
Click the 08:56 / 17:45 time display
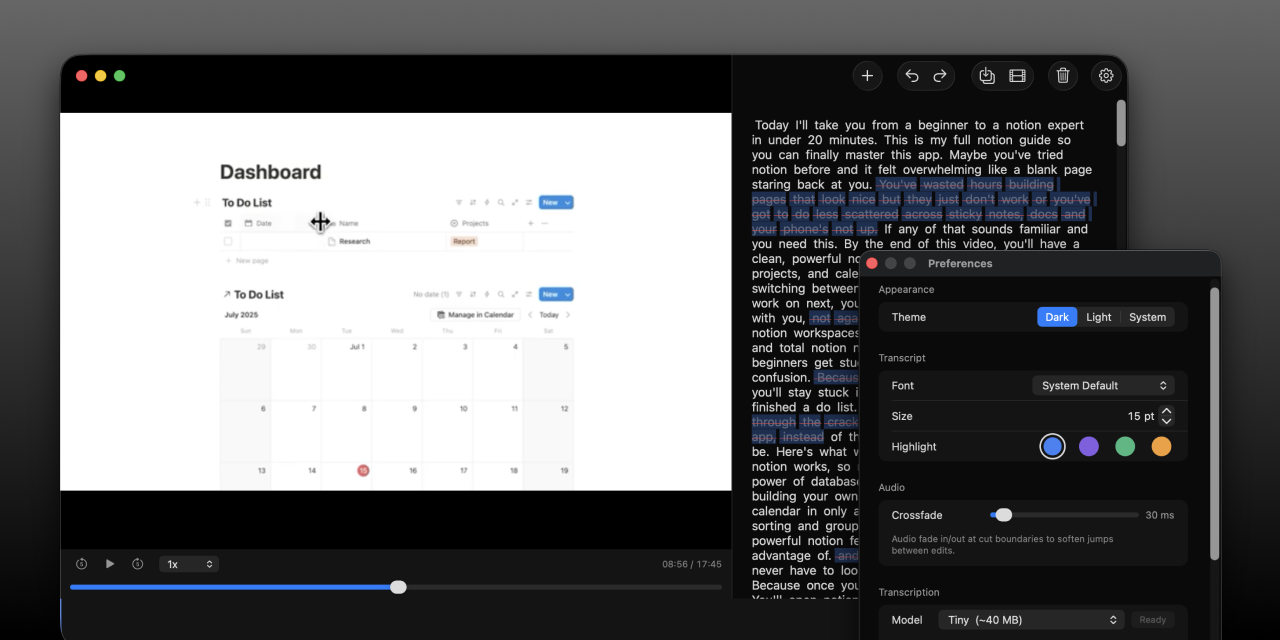pos(692,564)
